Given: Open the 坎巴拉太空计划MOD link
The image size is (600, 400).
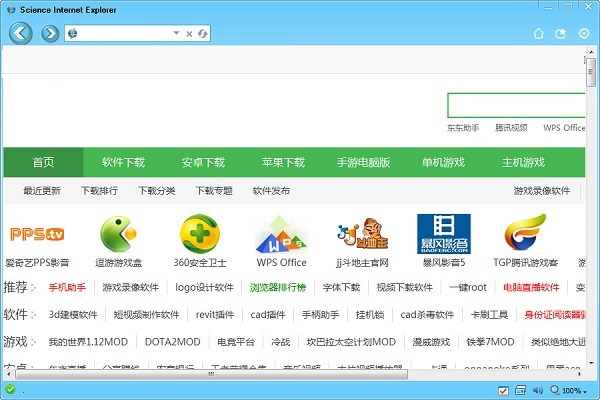Looking at the screenshot, I should click(351, 342).
